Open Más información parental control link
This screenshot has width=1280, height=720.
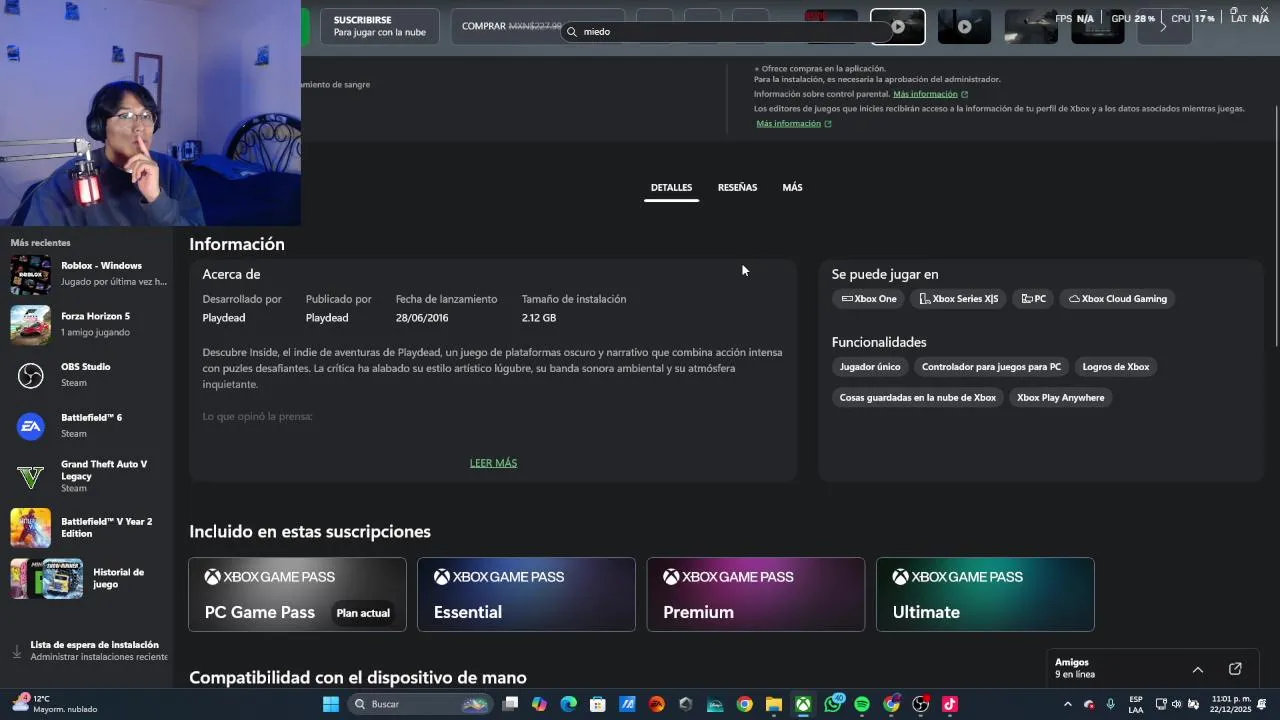point(925,94)
